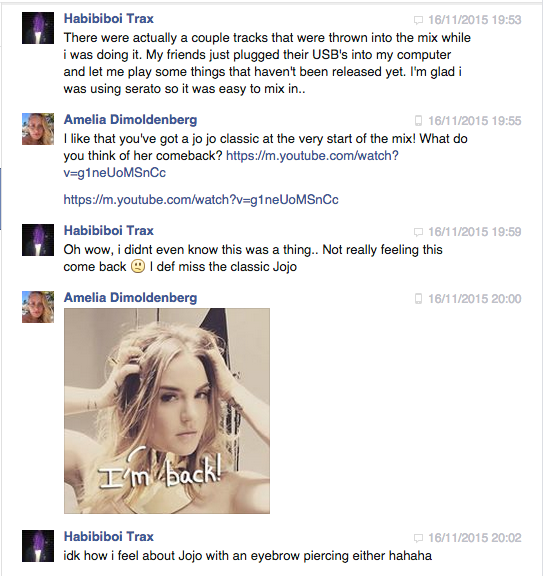
Task: Follow the inline YouTube link in Amelia's message
Action: [x=231, y=164]
